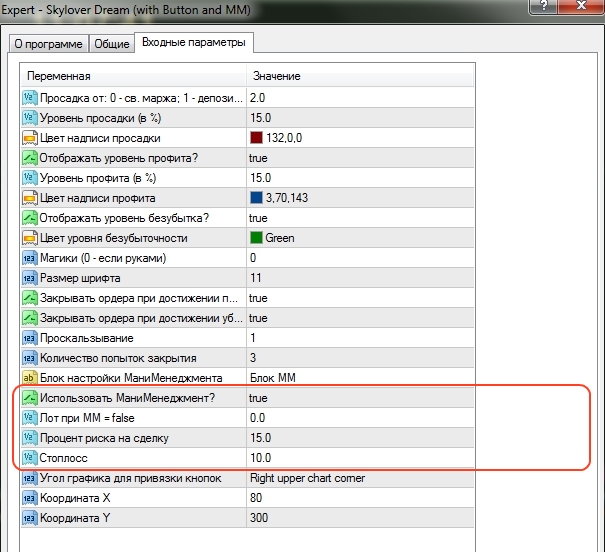Select the 'Входные параметры' tab
Viewport: 605px width, 552px height.
click(194, 42)
